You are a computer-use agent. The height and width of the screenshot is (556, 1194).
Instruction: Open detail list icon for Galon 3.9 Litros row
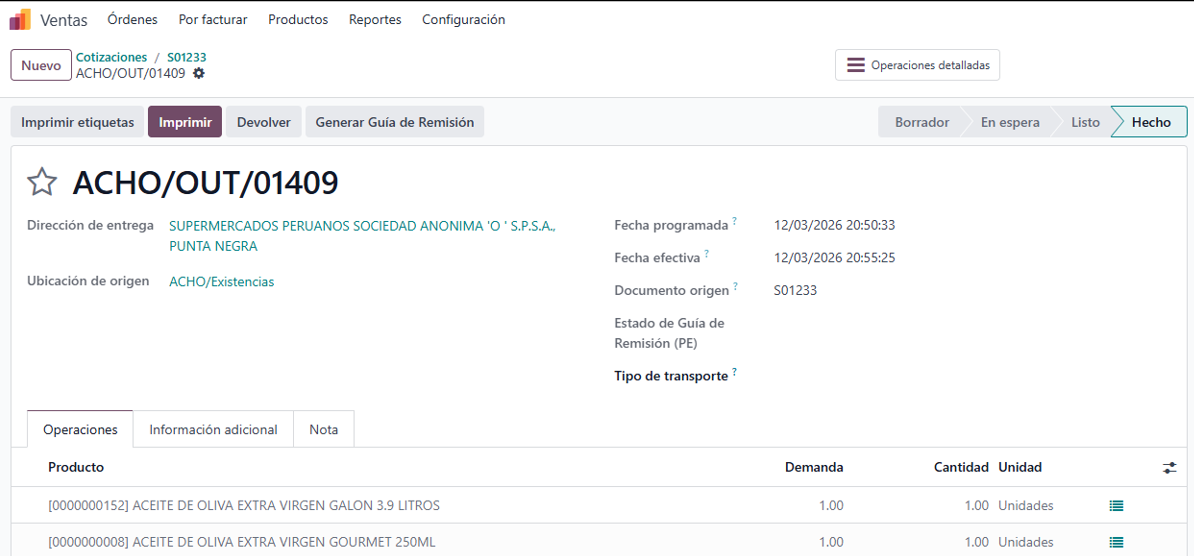[x=1116, y=506]
